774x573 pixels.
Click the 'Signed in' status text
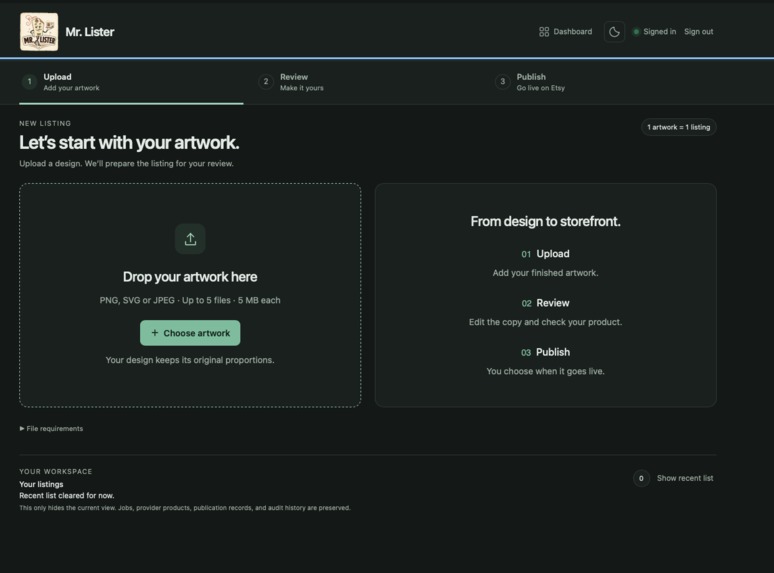tap(659, 32)
